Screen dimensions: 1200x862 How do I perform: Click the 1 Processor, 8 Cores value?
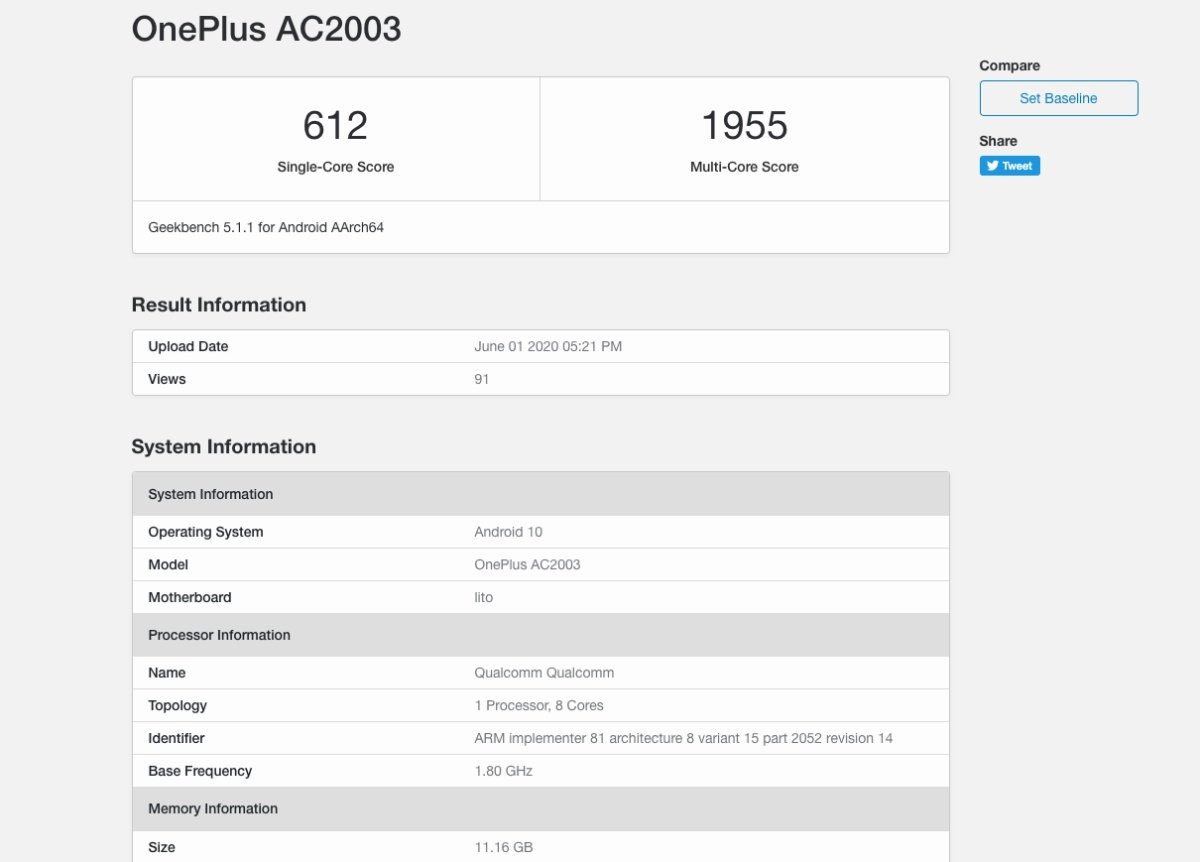[x=539, y=705]
